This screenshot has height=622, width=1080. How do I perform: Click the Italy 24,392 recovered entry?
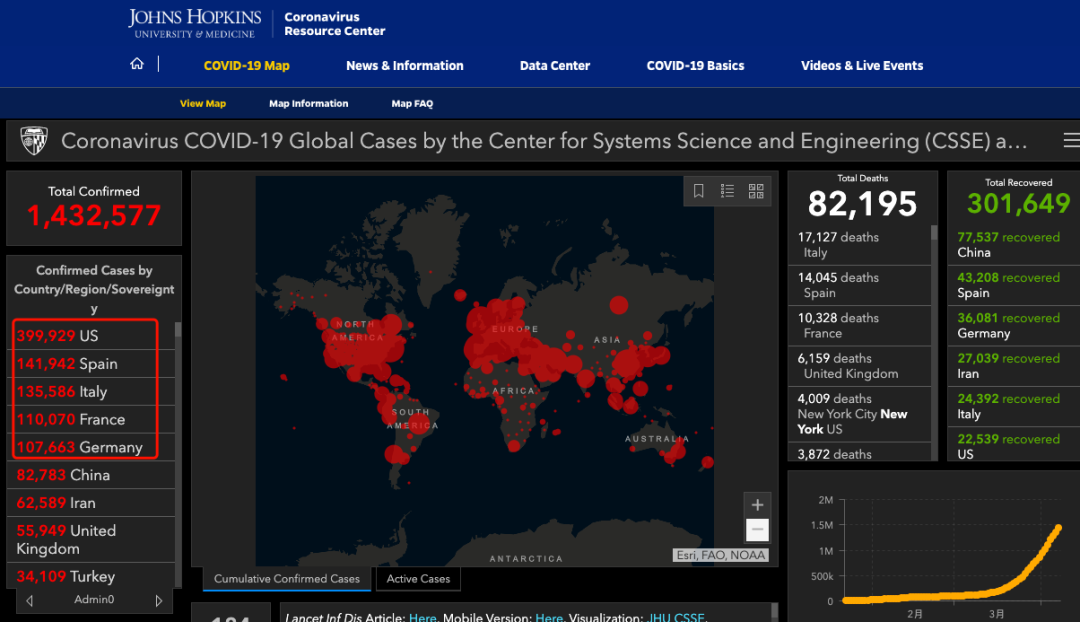[1014, 406]
